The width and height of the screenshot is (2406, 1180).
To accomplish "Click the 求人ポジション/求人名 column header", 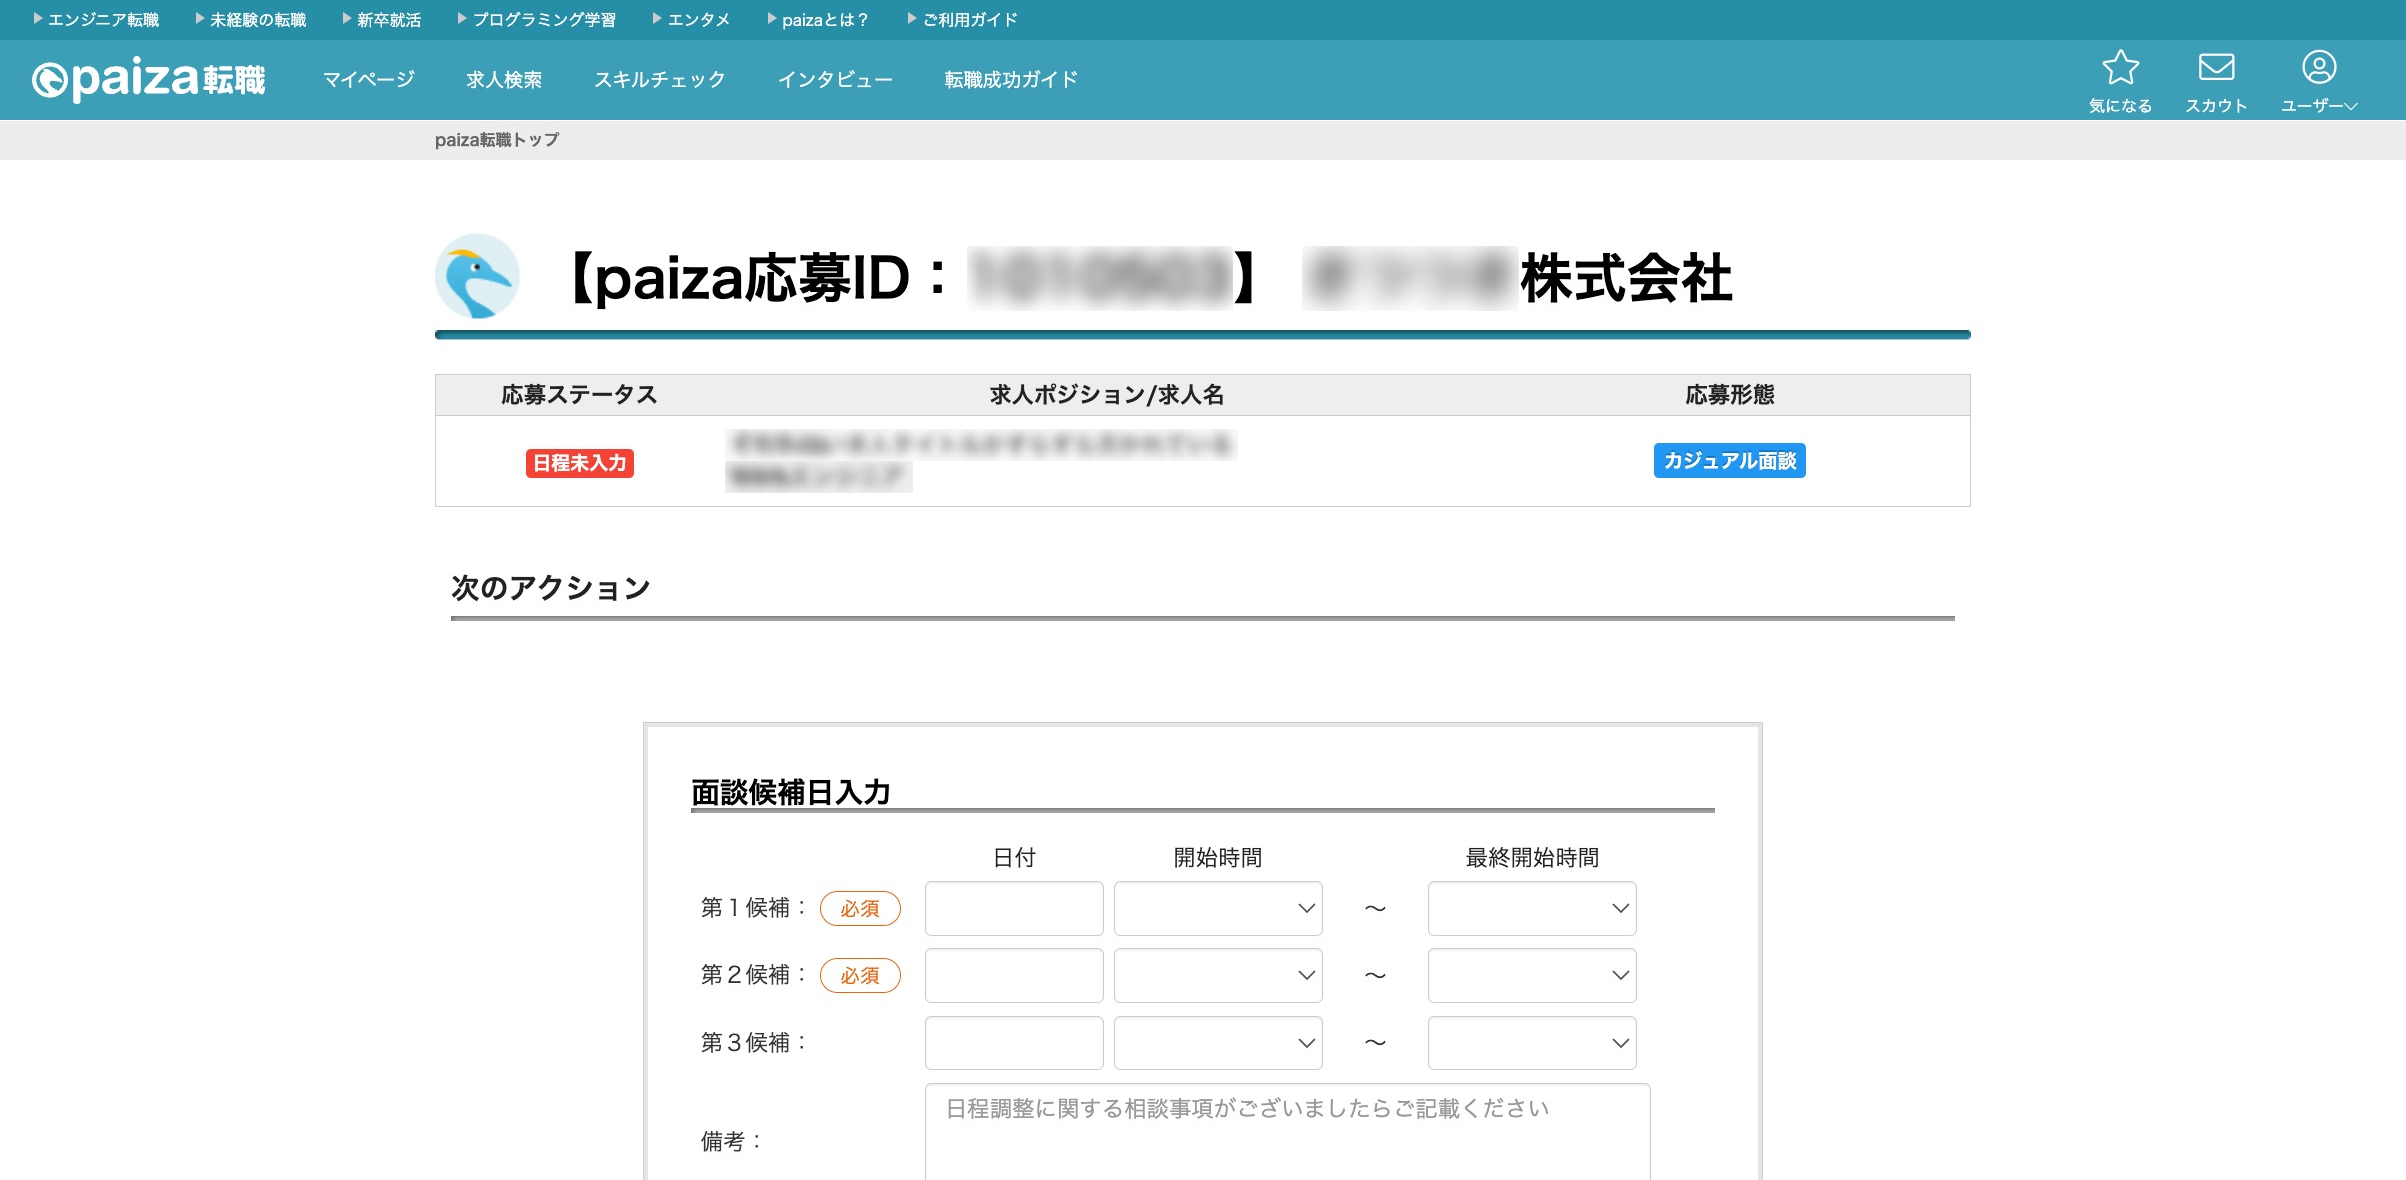I will pos(1107,395).
